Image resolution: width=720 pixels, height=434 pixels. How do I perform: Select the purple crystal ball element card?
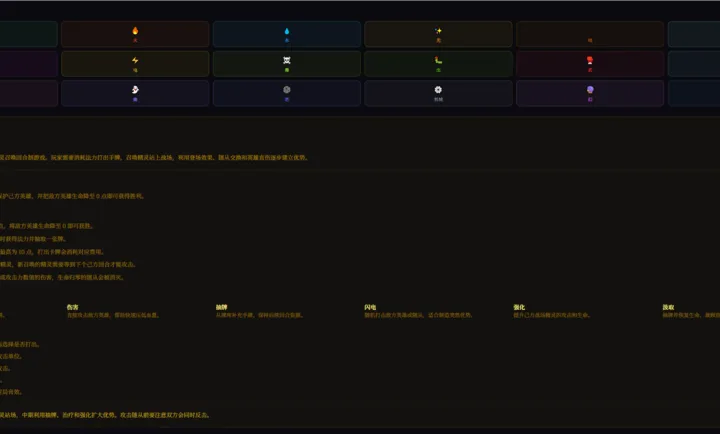pos(590,93)
